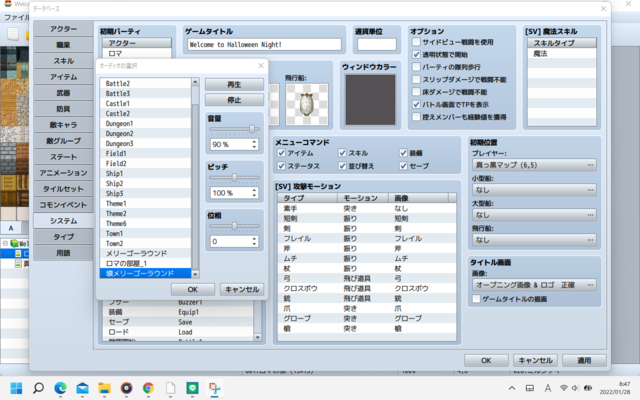
Task: Open 敵キャラ database tab
Action: [x=63, y=125]
